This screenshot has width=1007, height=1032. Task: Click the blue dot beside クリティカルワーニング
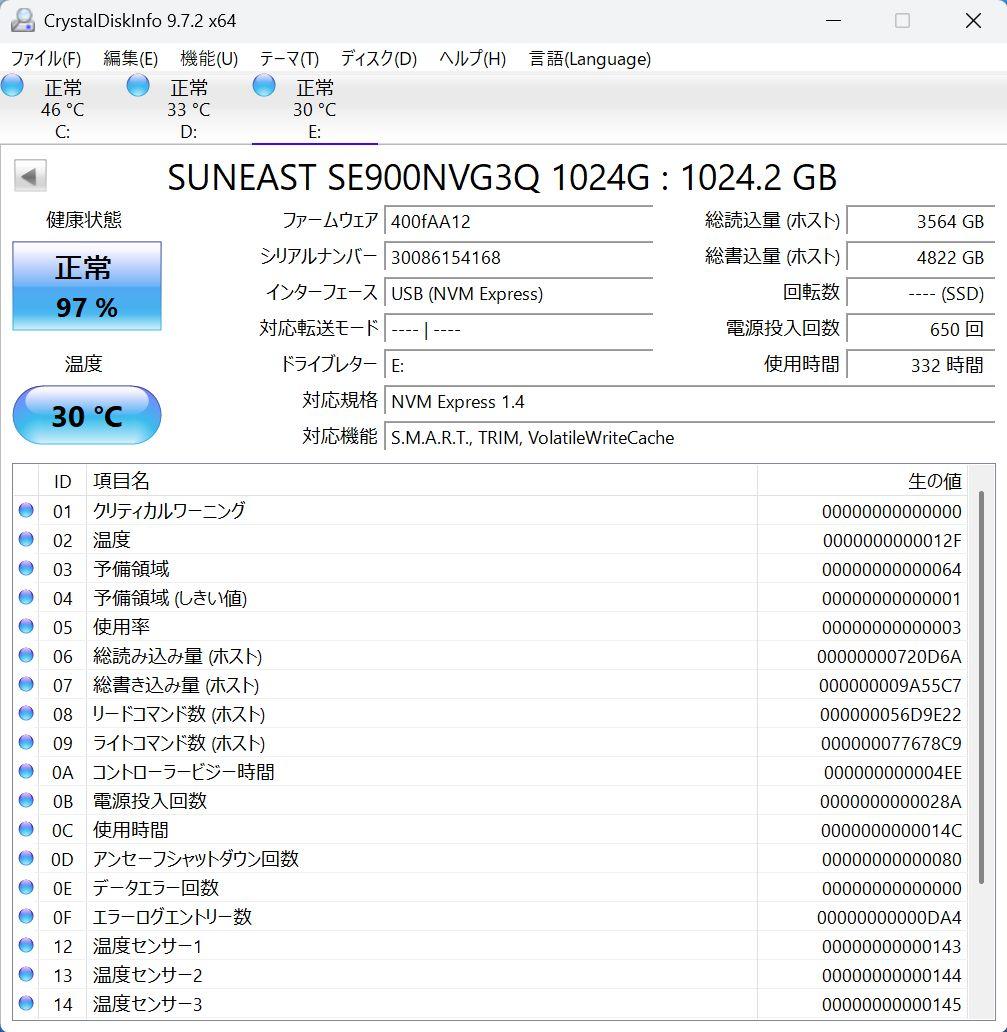coord(27,511)
